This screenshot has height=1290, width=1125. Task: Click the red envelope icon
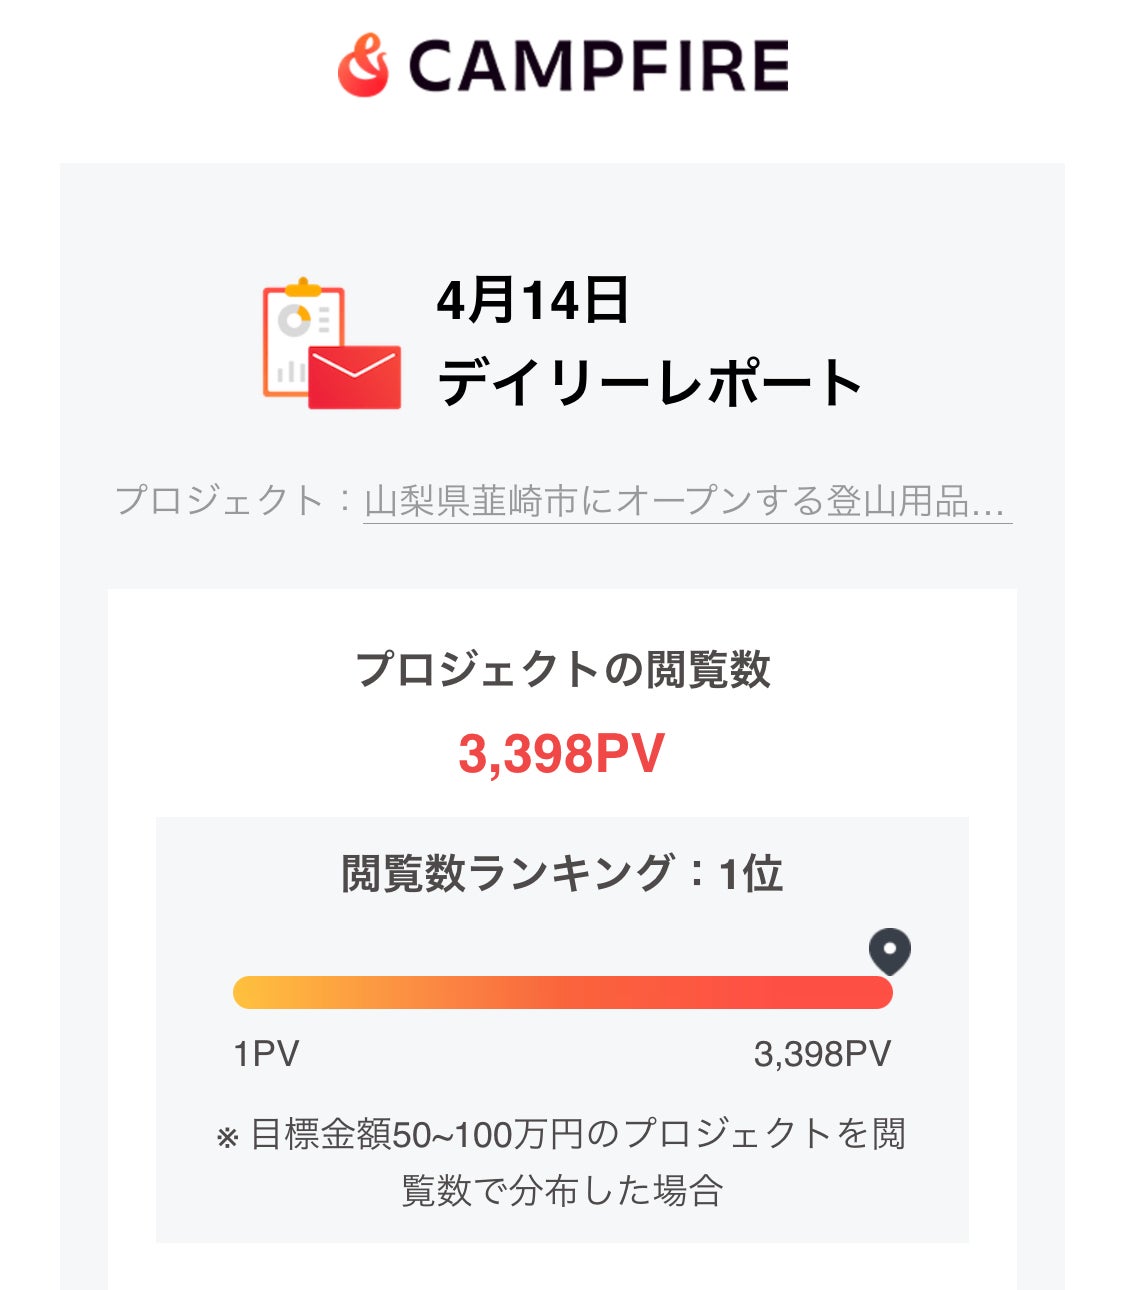tap(354, 377)
